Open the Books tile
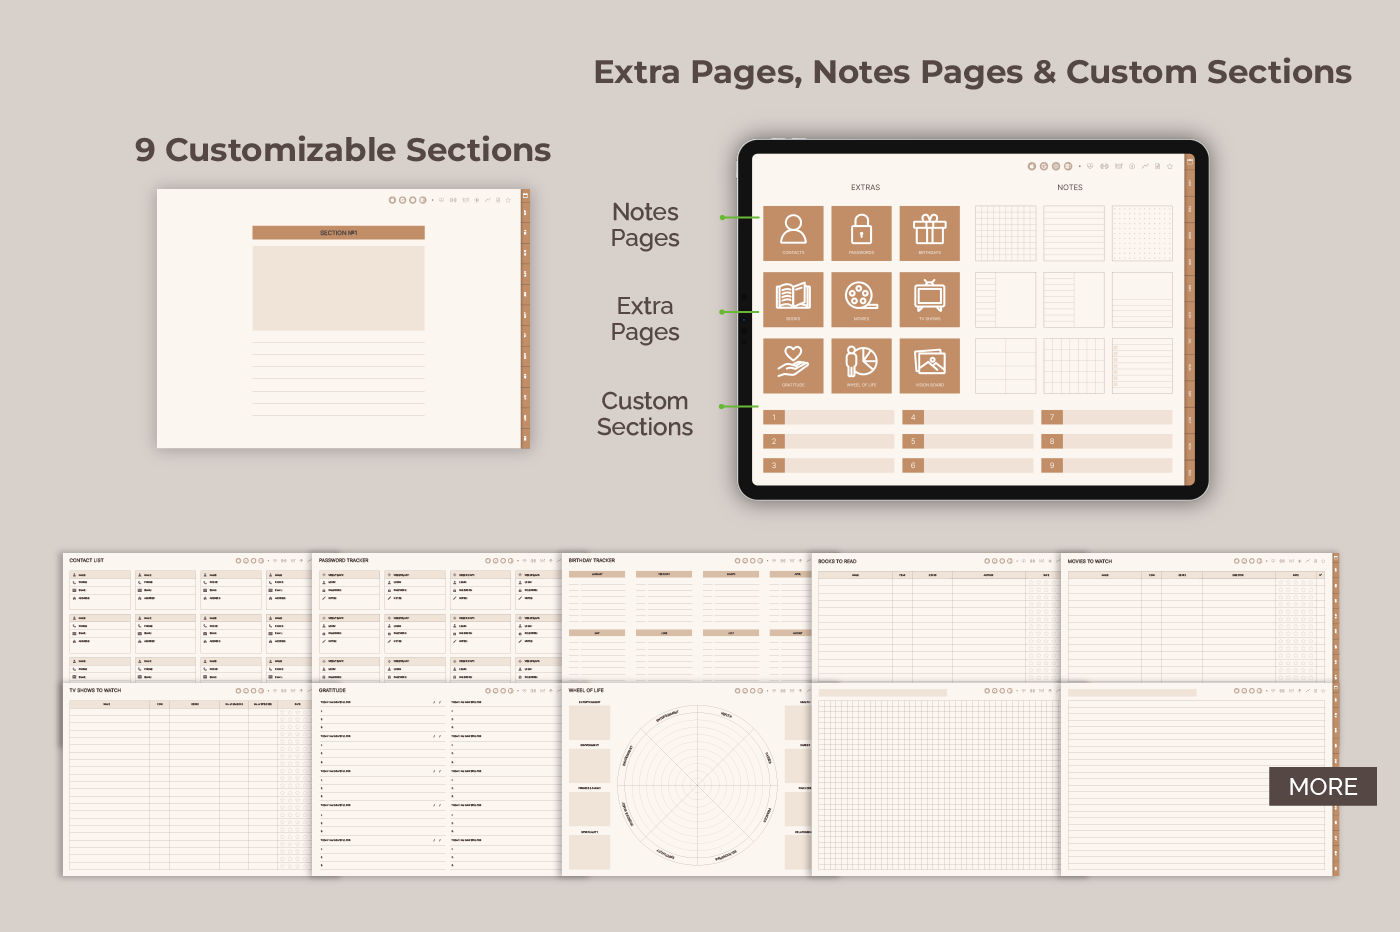 click(793, 299)
